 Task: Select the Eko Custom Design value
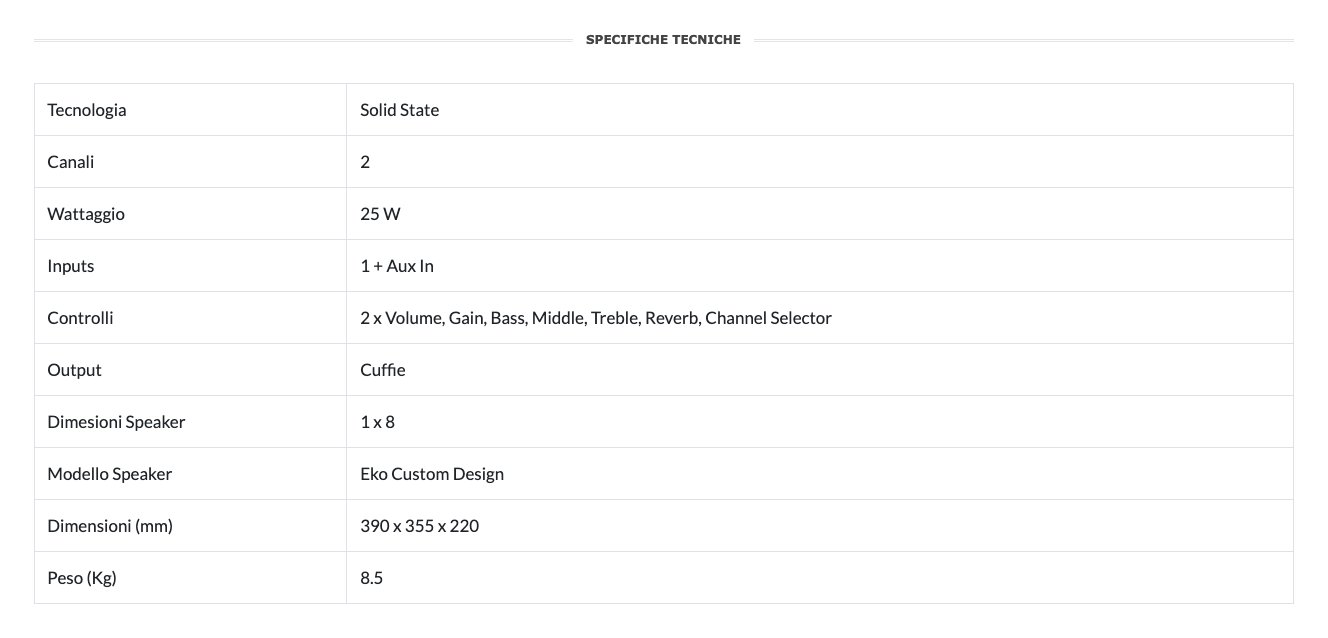[432, 474]
